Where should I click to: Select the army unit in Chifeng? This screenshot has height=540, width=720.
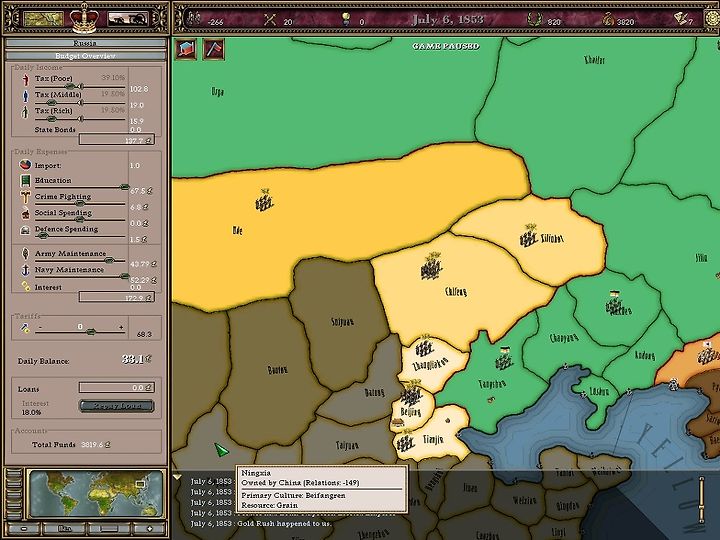coord(431,266)
